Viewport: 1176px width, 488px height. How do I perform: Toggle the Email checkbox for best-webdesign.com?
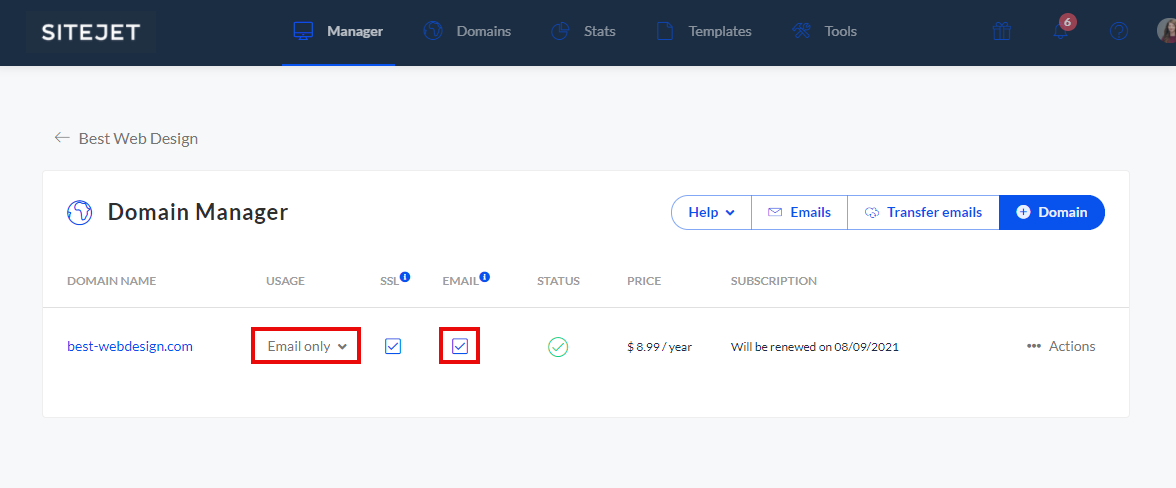pyautogui.click(x=460, y=346)
